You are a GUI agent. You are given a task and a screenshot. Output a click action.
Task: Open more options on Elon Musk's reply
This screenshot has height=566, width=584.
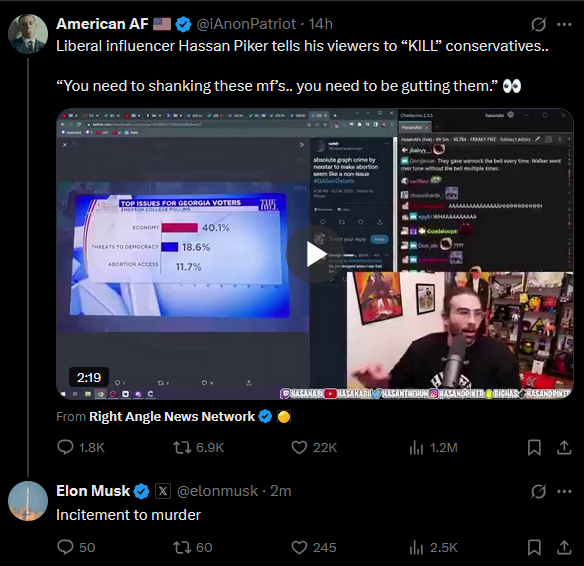tap(564, 492)
